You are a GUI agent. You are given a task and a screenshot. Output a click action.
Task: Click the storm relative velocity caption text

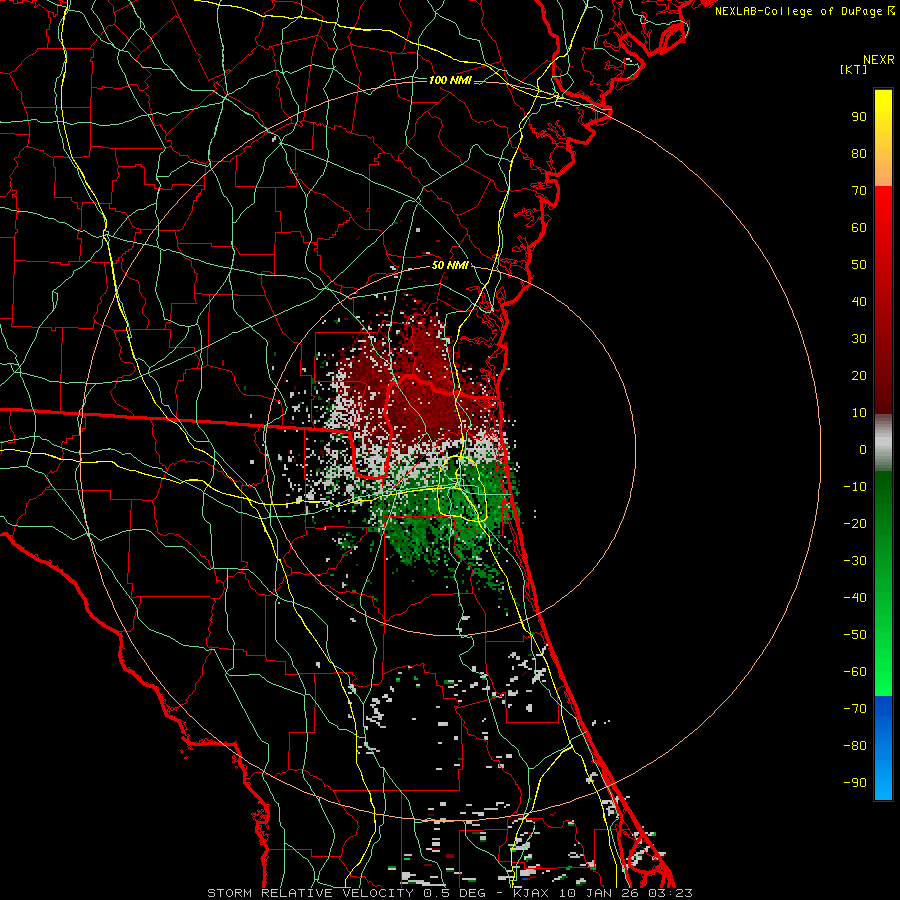(x=449, y=893)
